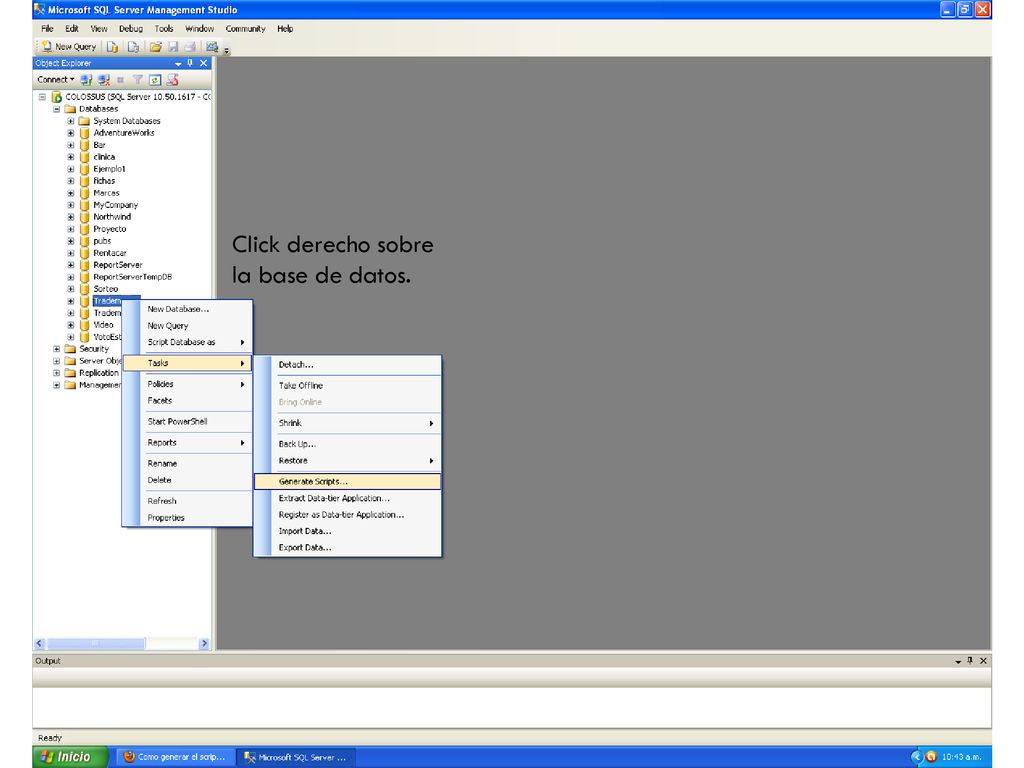Open toolbar options arrow after Activity Monitor
This screenshot has height=768, width=1024.
point(227,50)
